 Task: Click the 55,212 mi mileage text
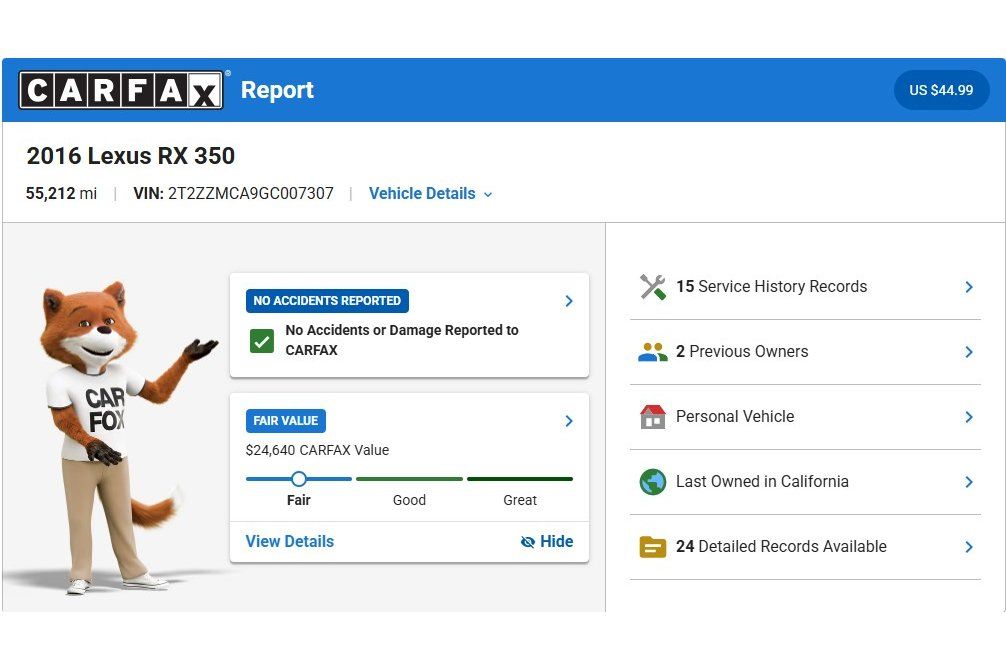pyautogui.click(x=62, y=194)
